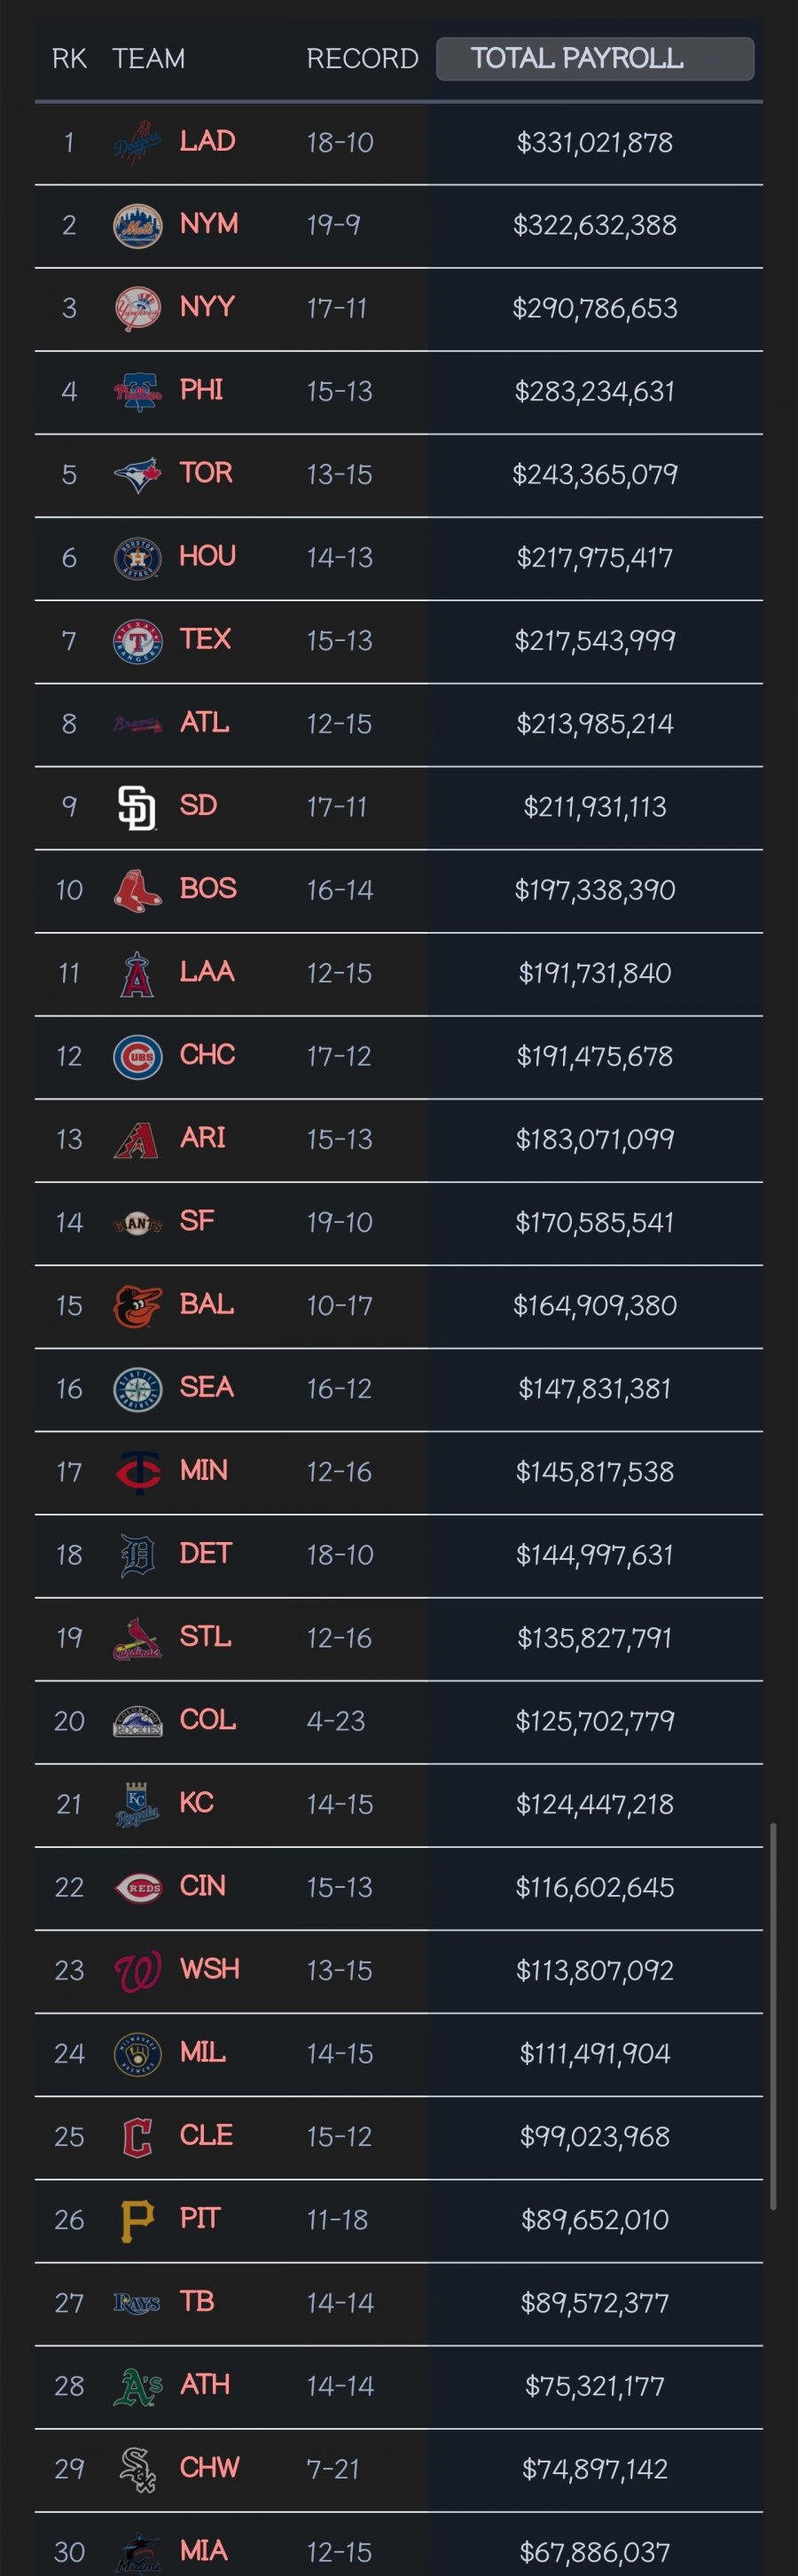Click the Mets team logo

click(137, 225)
